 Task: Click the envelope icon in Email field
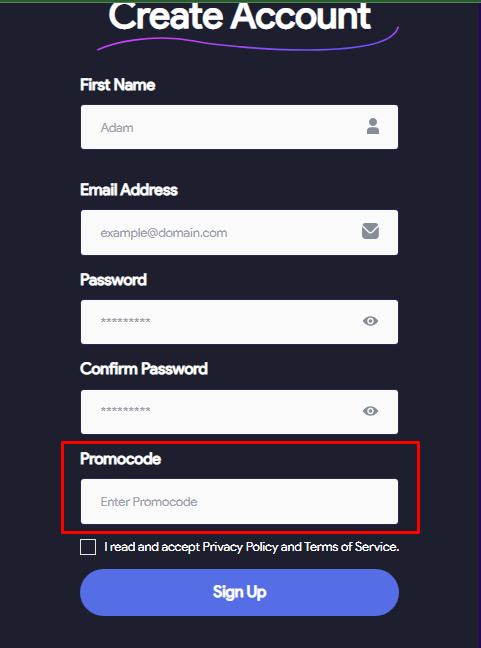(x=370, y=231)
